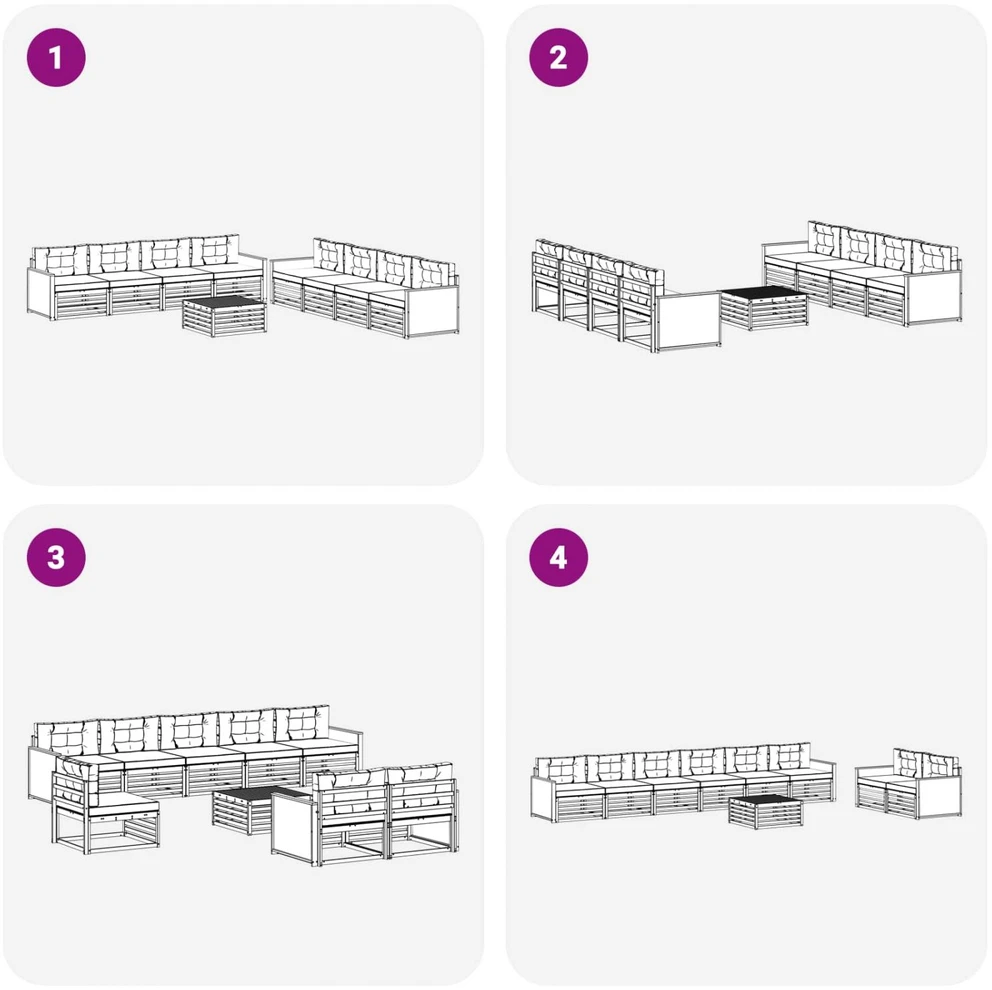Click the purple number 1 badge
Screen dimensions: 992x990
click(x=56, y=58)
